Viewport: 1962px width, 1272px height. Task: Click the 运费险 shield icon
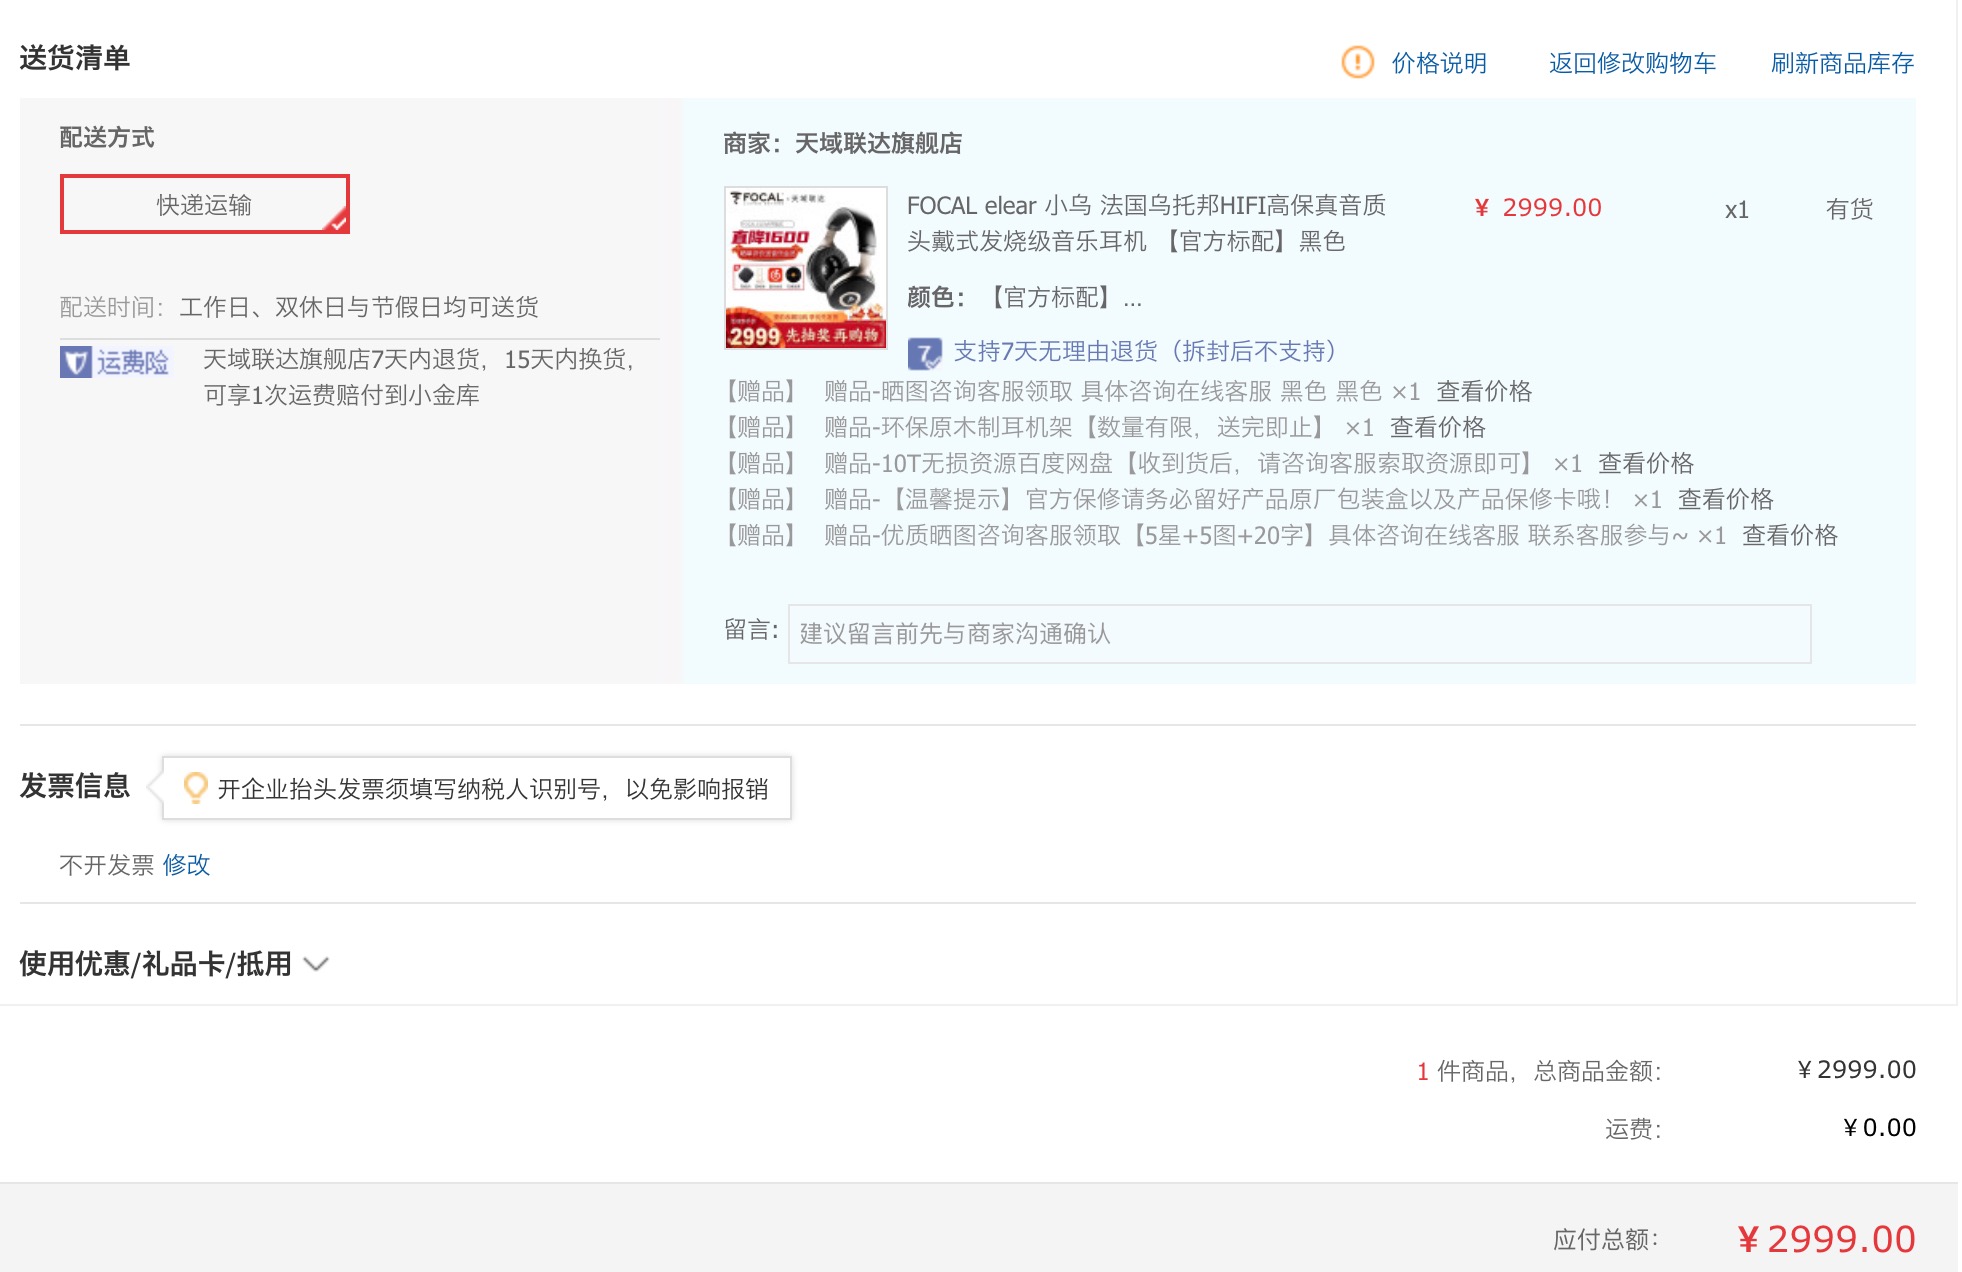[75, 362]
